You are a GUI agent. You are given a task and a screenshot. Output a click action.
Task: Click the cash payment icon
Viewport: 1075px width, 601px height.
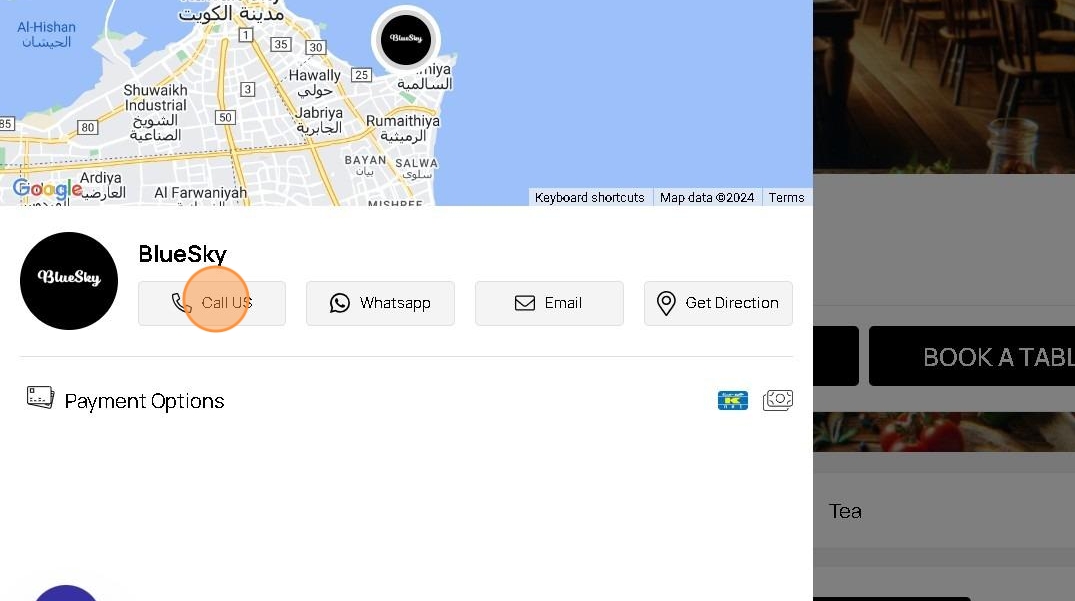point(778,400)
